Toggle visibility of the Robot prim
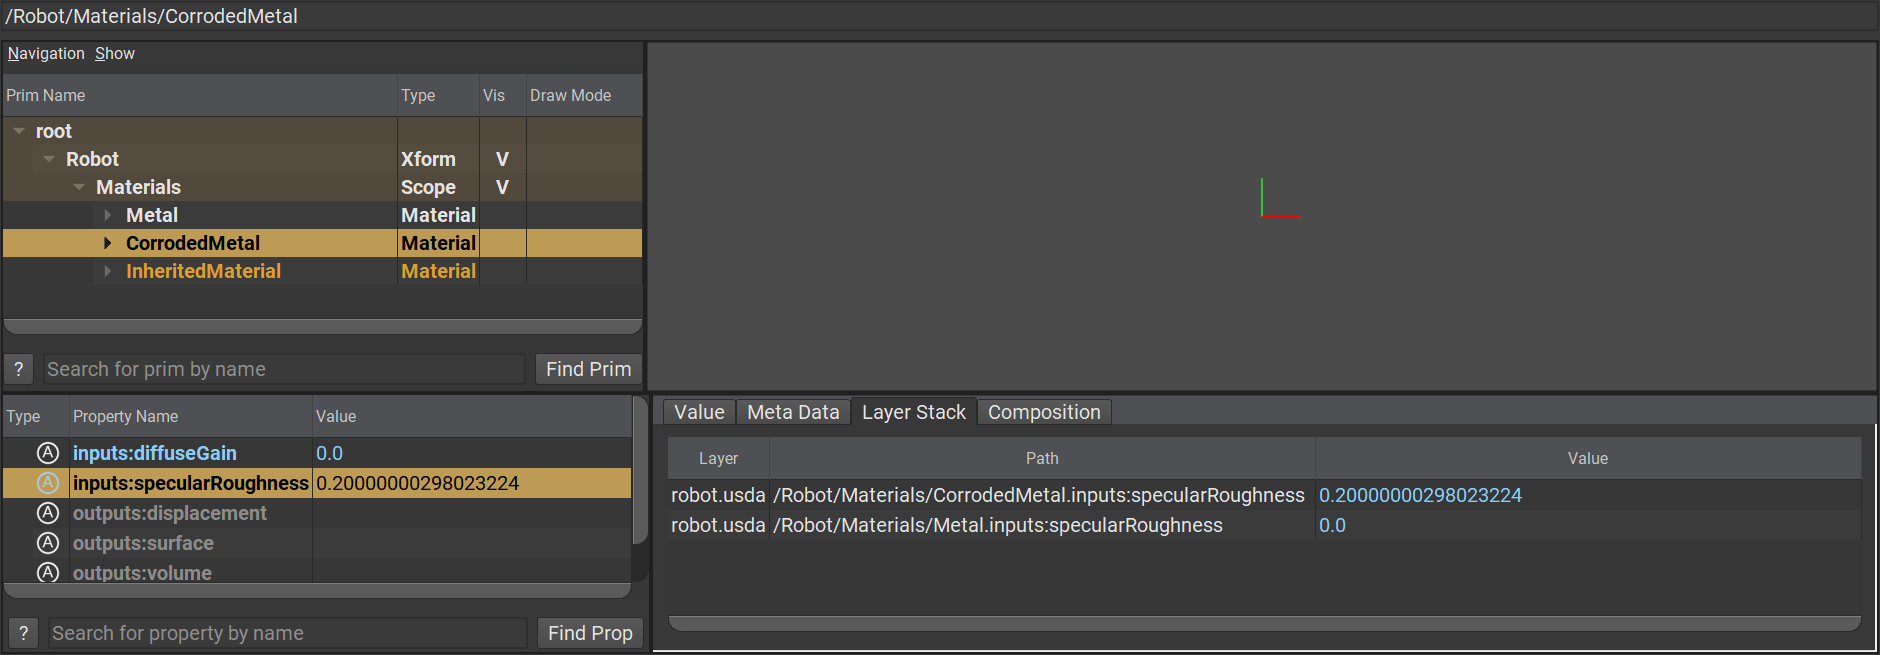 coord(502,159)
